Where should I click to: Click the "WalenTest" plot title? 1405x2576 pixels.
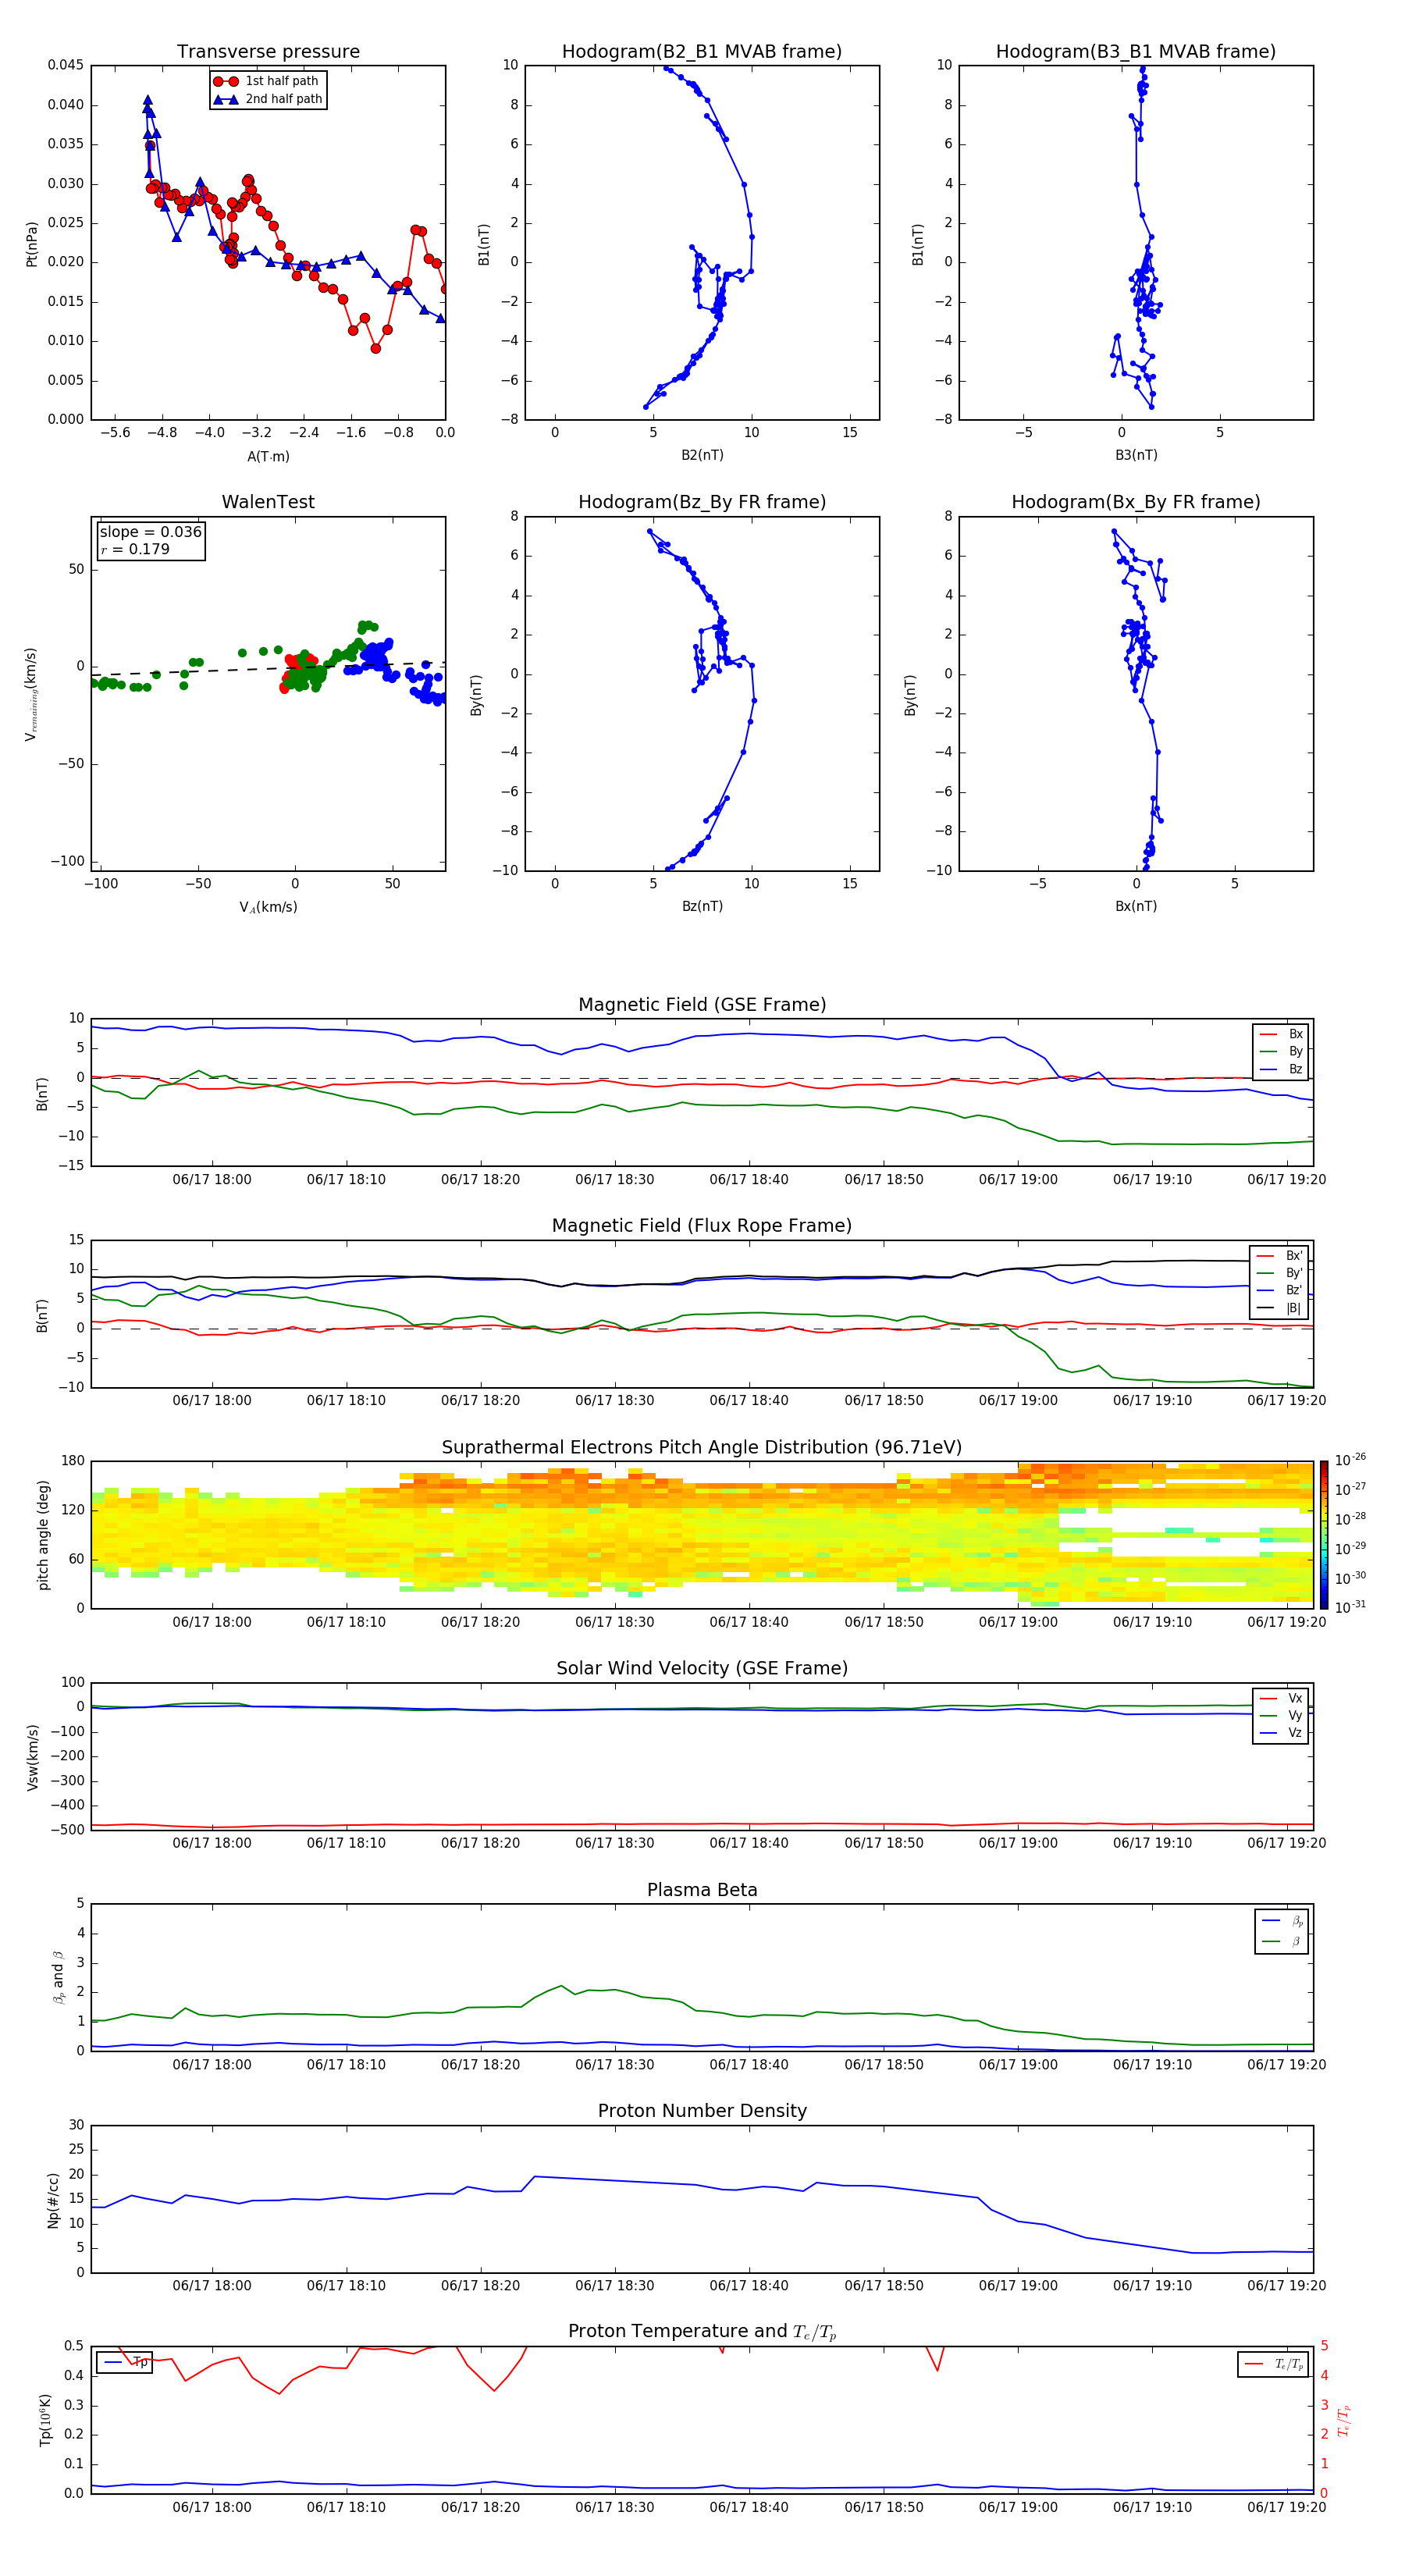268,502
